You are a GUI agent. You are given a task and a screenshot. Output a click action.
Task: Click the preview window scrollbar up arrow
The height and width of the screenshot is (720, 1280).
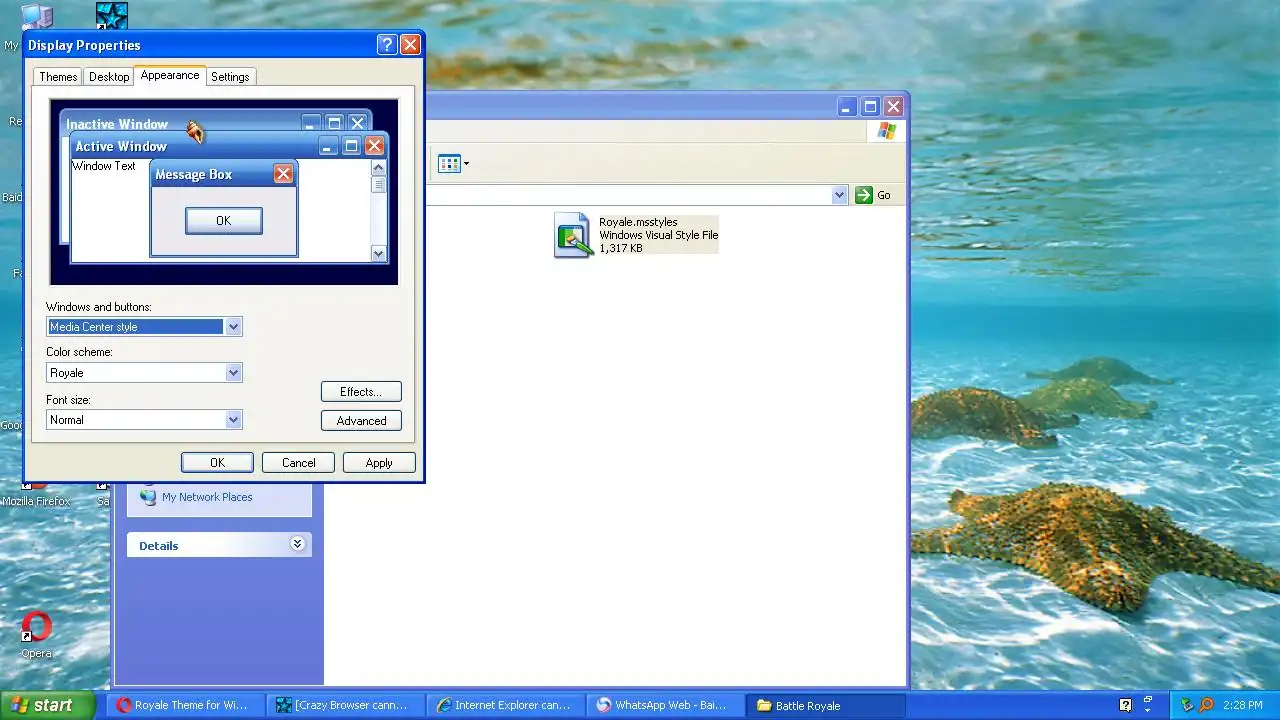pyautogui.click(x=378, y=168)
